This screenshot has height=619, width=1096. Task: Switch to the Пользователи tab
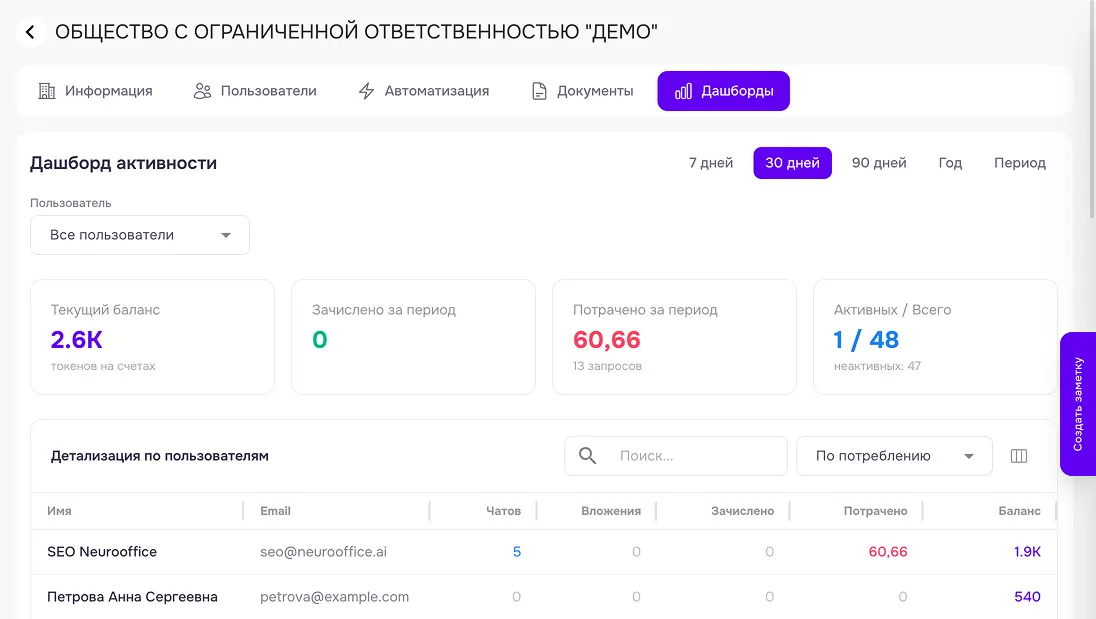255,91
